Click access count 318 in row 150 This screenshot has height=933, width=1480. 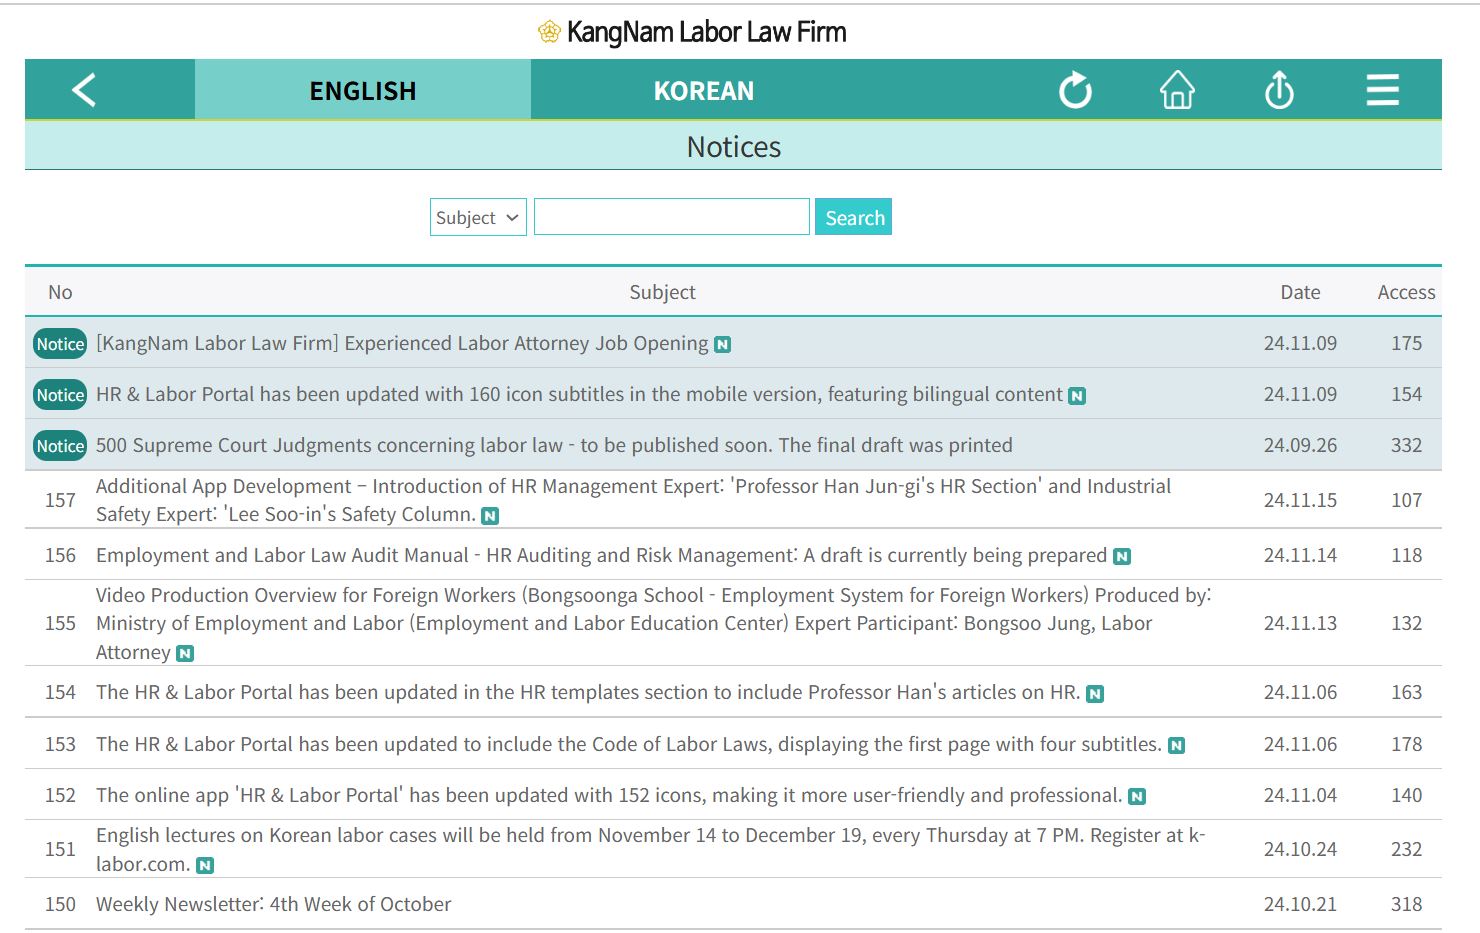(x=1406, y=904)
